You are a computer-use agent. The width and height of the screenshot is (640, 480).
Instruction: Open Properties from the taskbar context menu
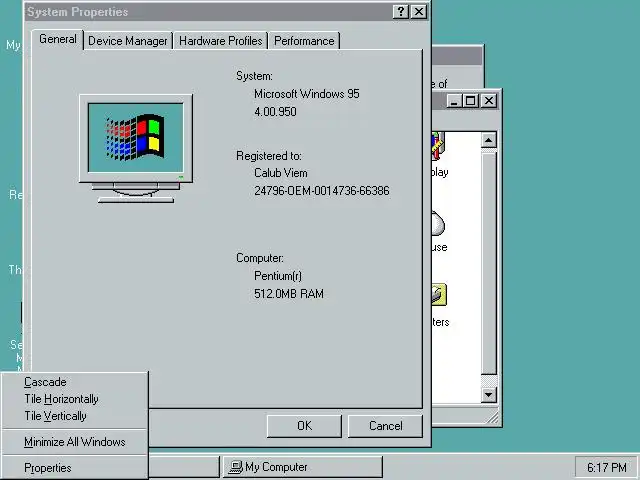(x=74, y=468)
